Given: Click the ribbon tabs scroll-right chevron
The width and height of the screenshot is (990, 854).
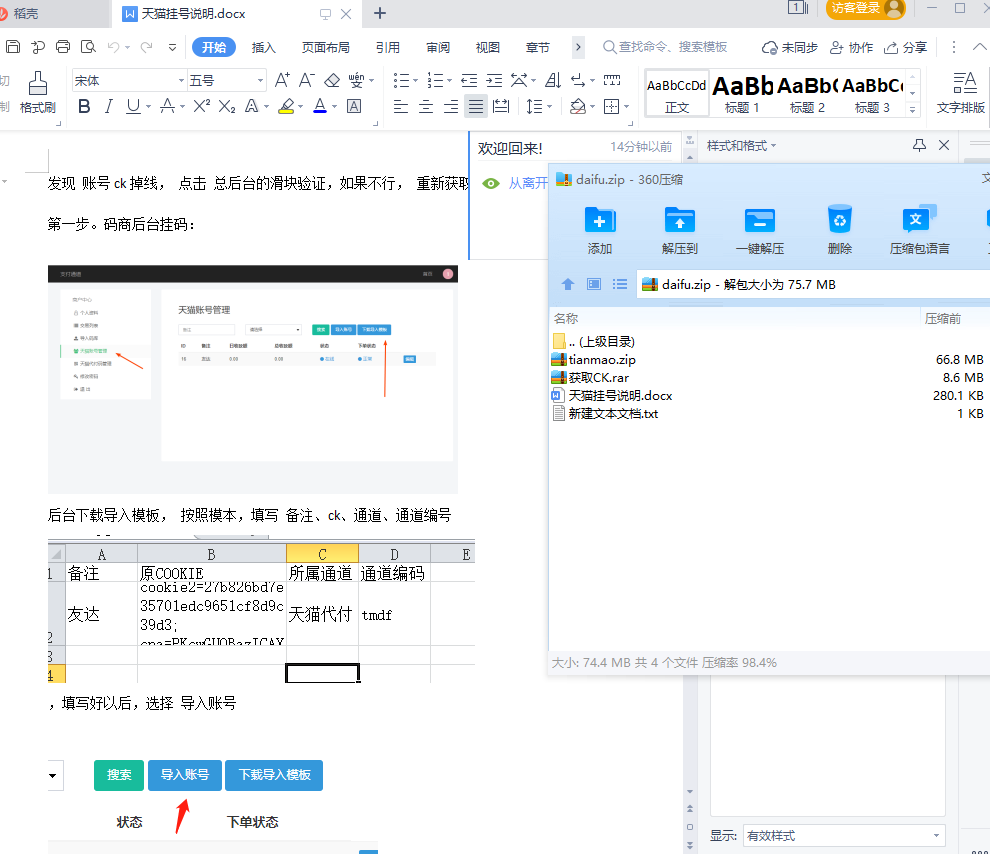Looking at the screenshot, I should pos(578,47).
